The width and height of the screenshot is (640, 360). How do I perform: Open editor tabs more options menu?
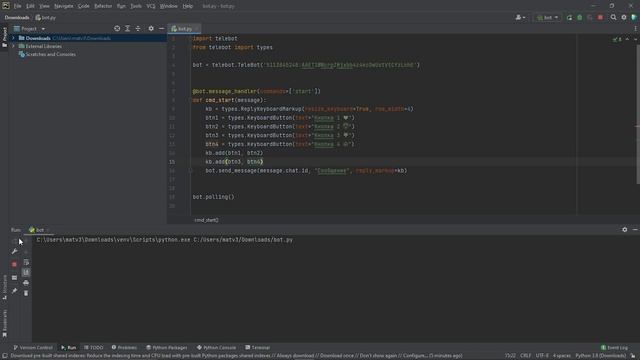(636, 29)
